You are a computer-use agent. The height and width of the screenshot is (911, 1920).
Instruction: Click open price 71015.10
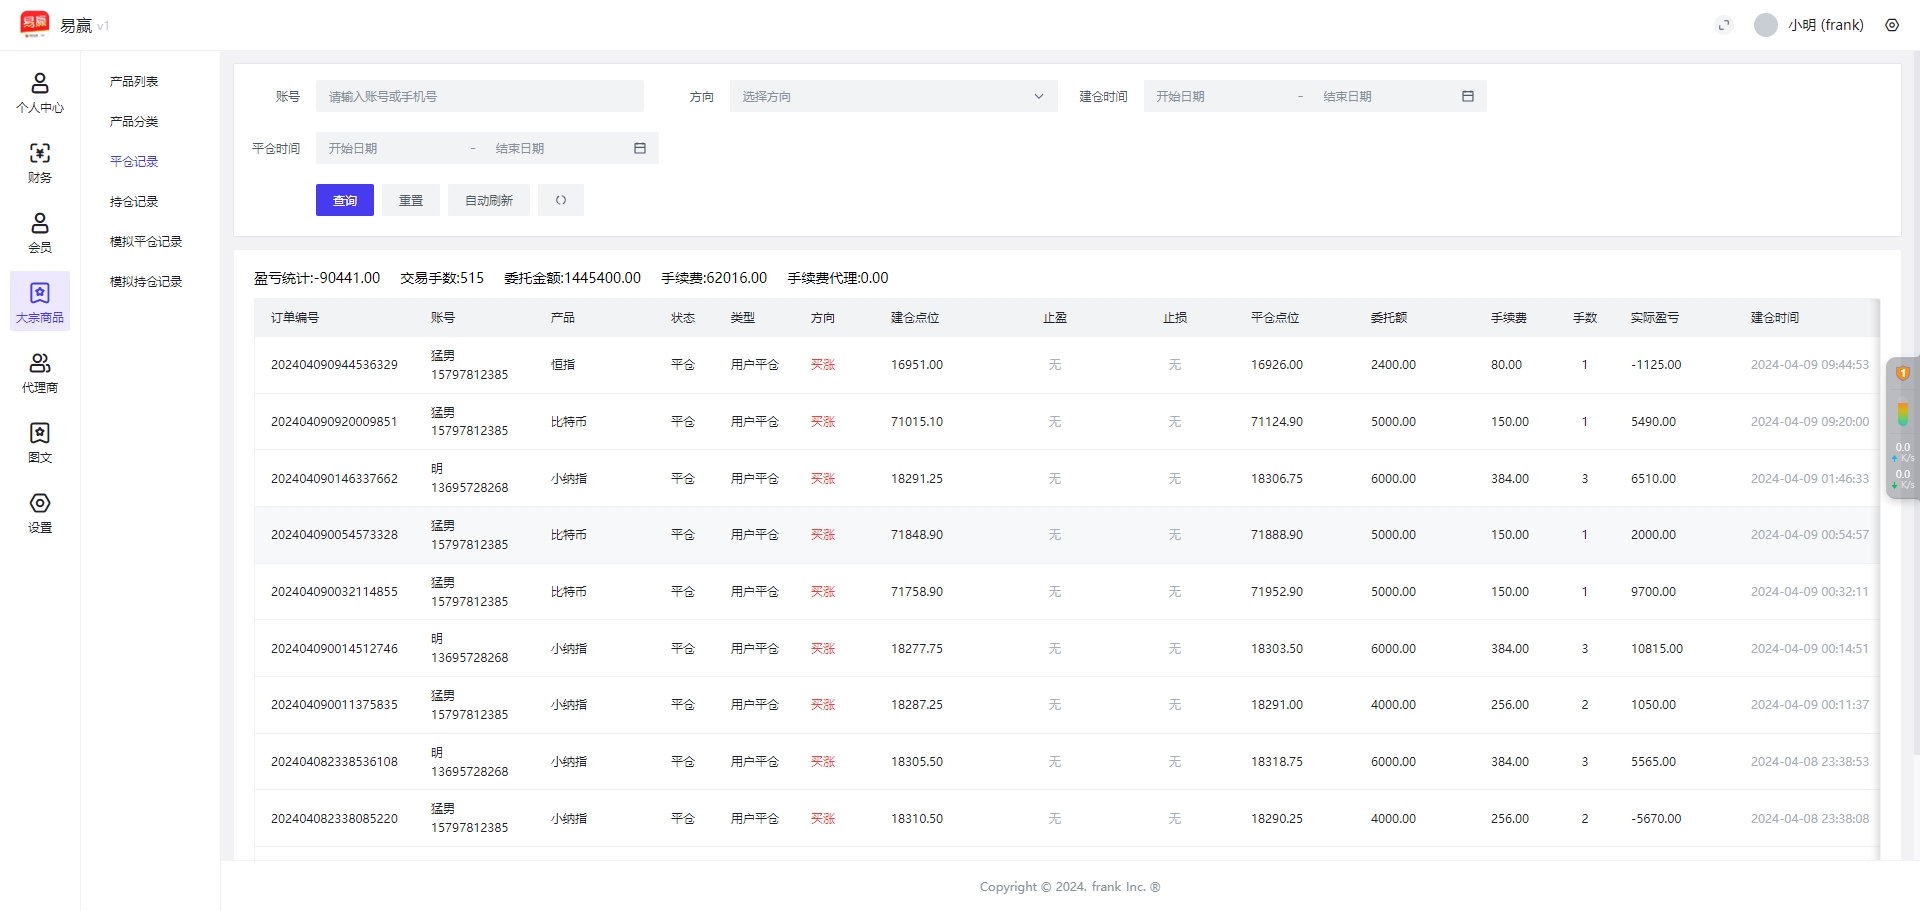pyautogui.click(x=917, y=422)
